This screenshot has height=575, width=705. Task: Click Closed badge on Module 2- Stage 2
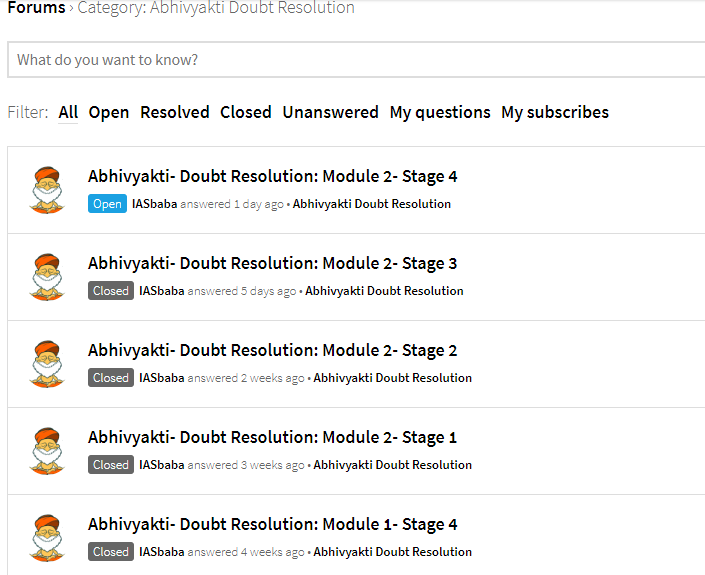[x=111, y=378]
